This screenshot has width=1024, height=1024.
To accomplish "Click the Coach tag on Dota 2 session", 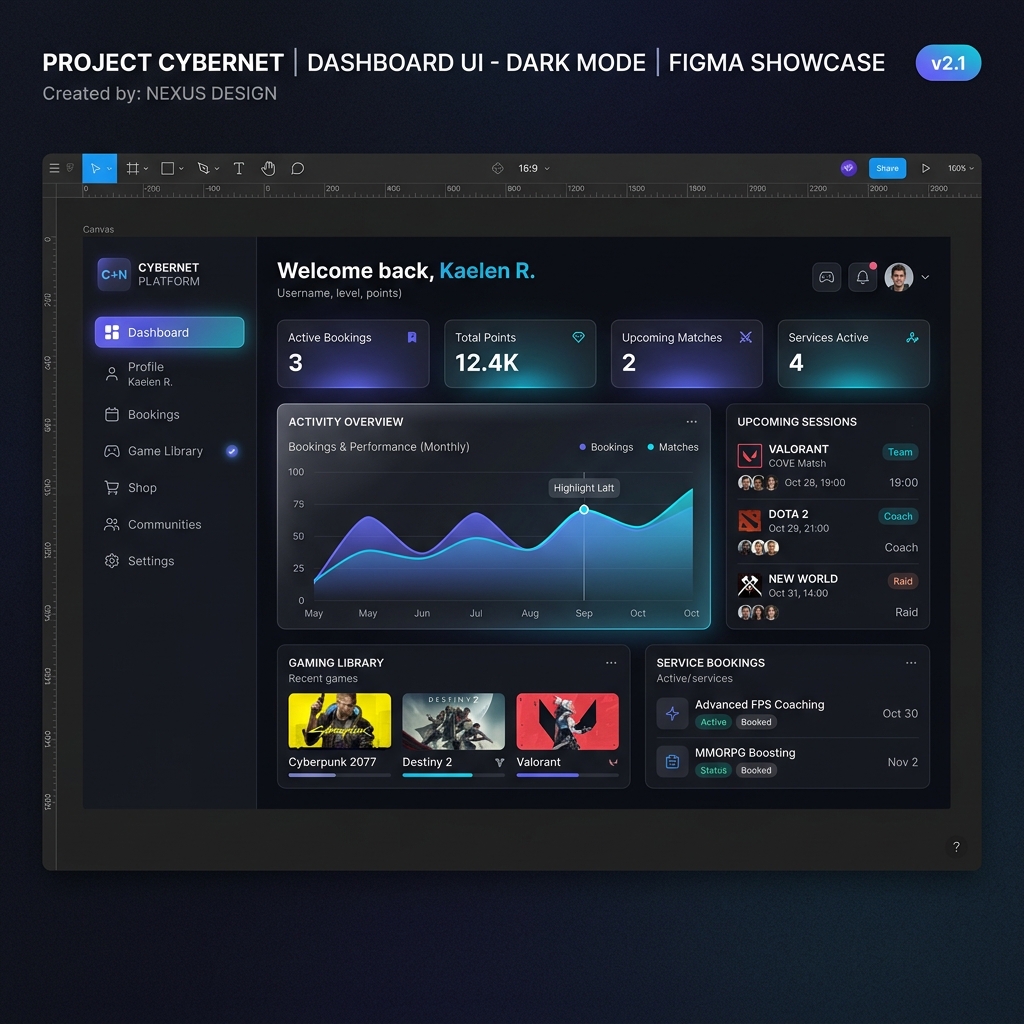I will [898, 517].
